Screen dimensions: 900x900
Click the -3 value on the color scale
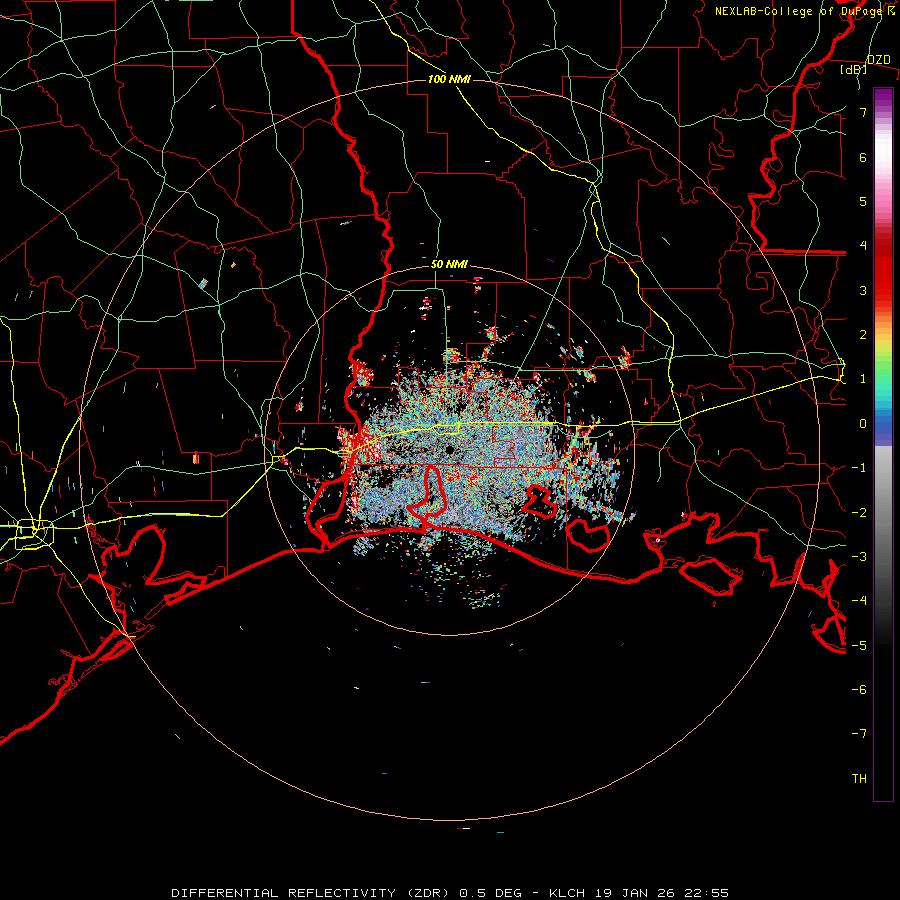click(x=859, y=557)
